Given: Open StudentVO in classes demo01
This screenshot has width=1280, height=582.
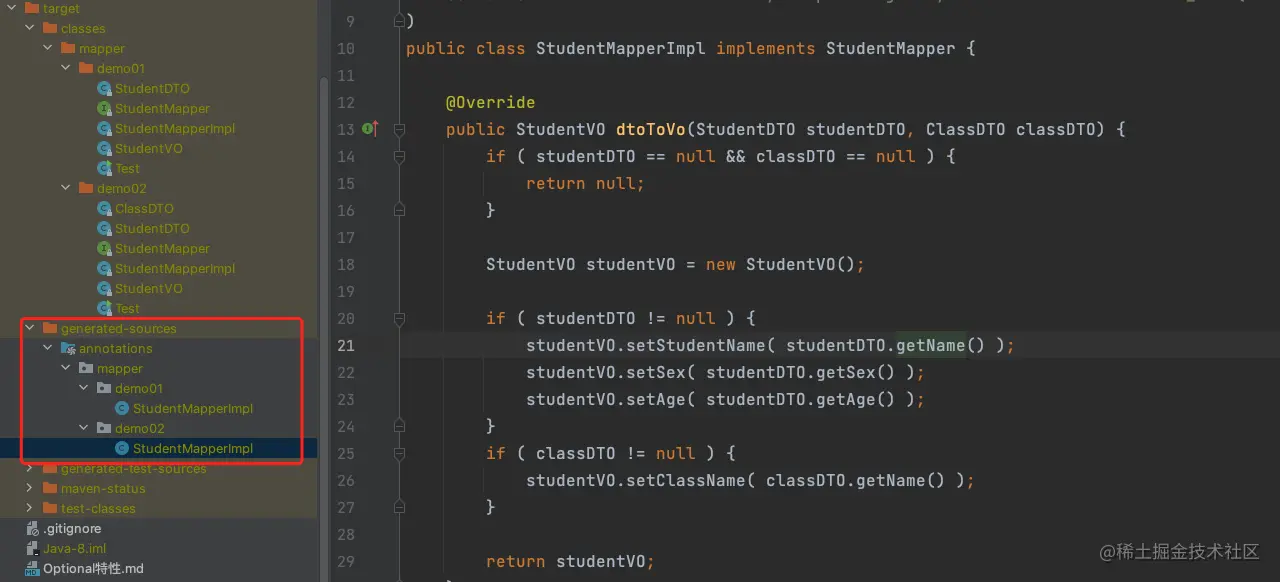Looking at the screenshot, I should point(149,148).
